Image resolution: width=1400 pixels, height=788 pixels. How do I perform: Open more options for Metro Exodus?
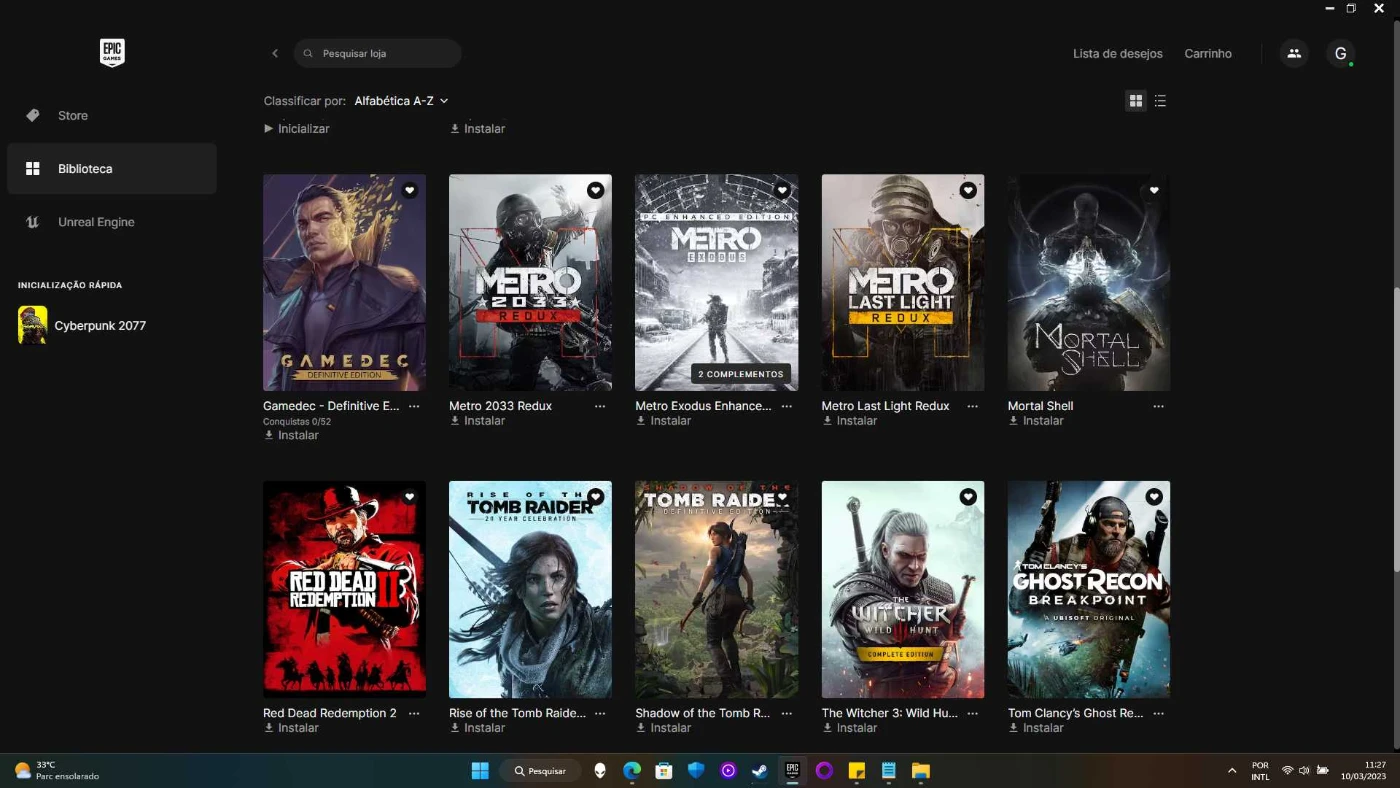[x=786, y=406]
